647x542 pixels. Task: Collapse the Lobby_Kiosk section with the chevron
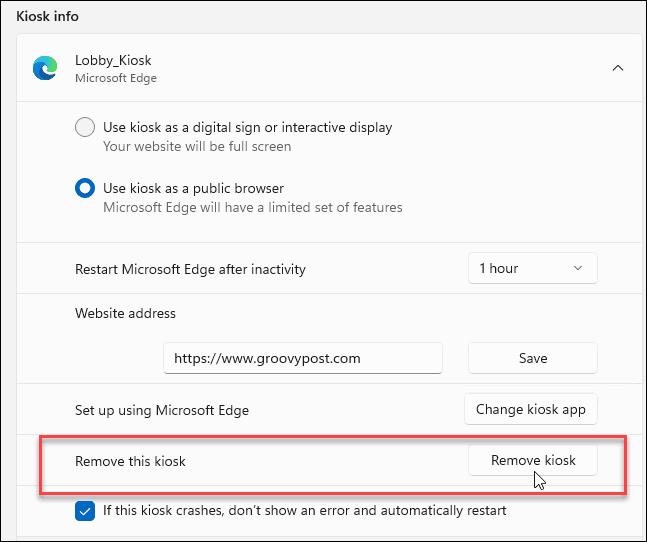(618, 68)
